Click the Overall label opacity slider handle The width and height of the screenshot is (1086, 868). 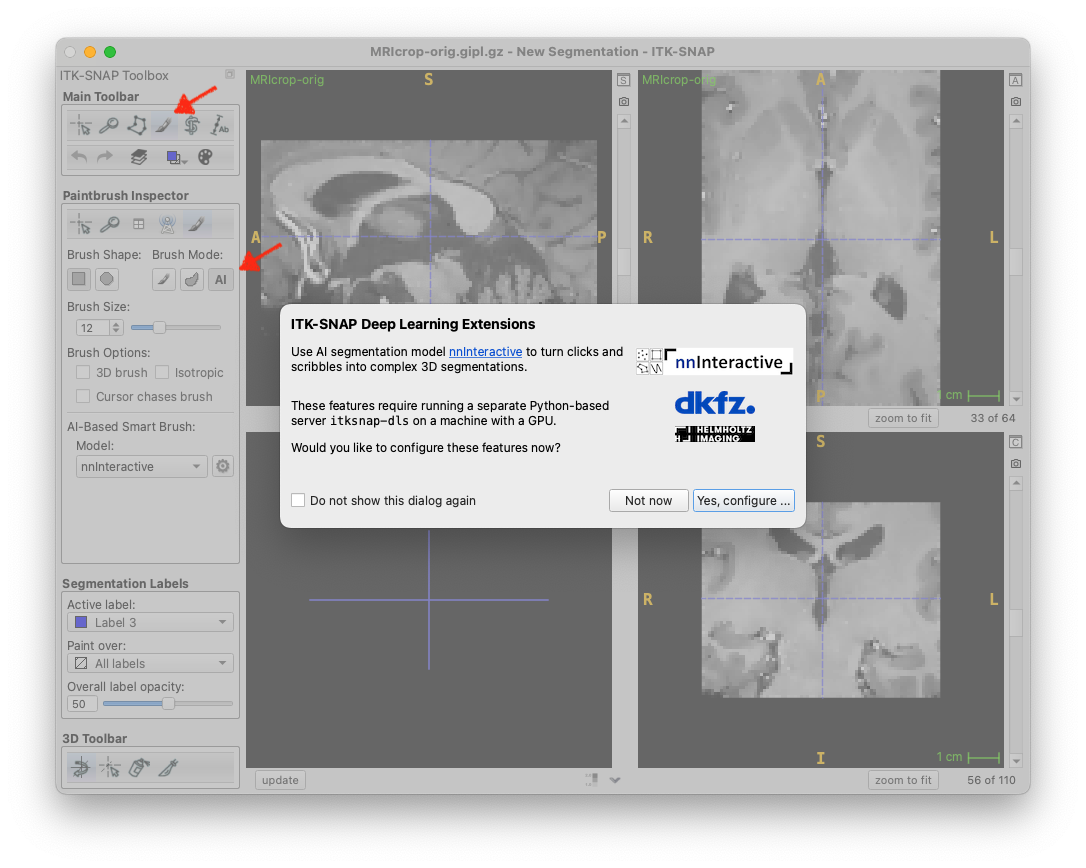point(168,703)
